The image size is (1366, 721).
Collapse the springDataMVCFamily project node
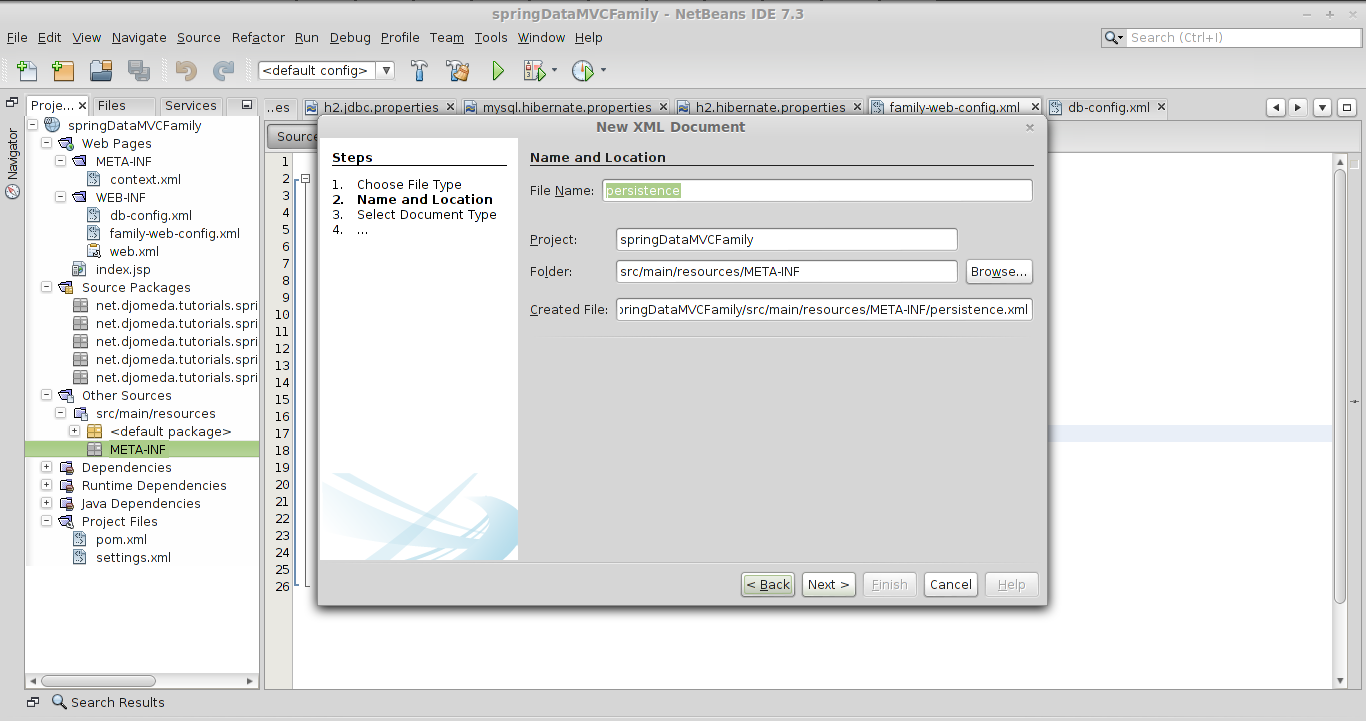point(32,125)
